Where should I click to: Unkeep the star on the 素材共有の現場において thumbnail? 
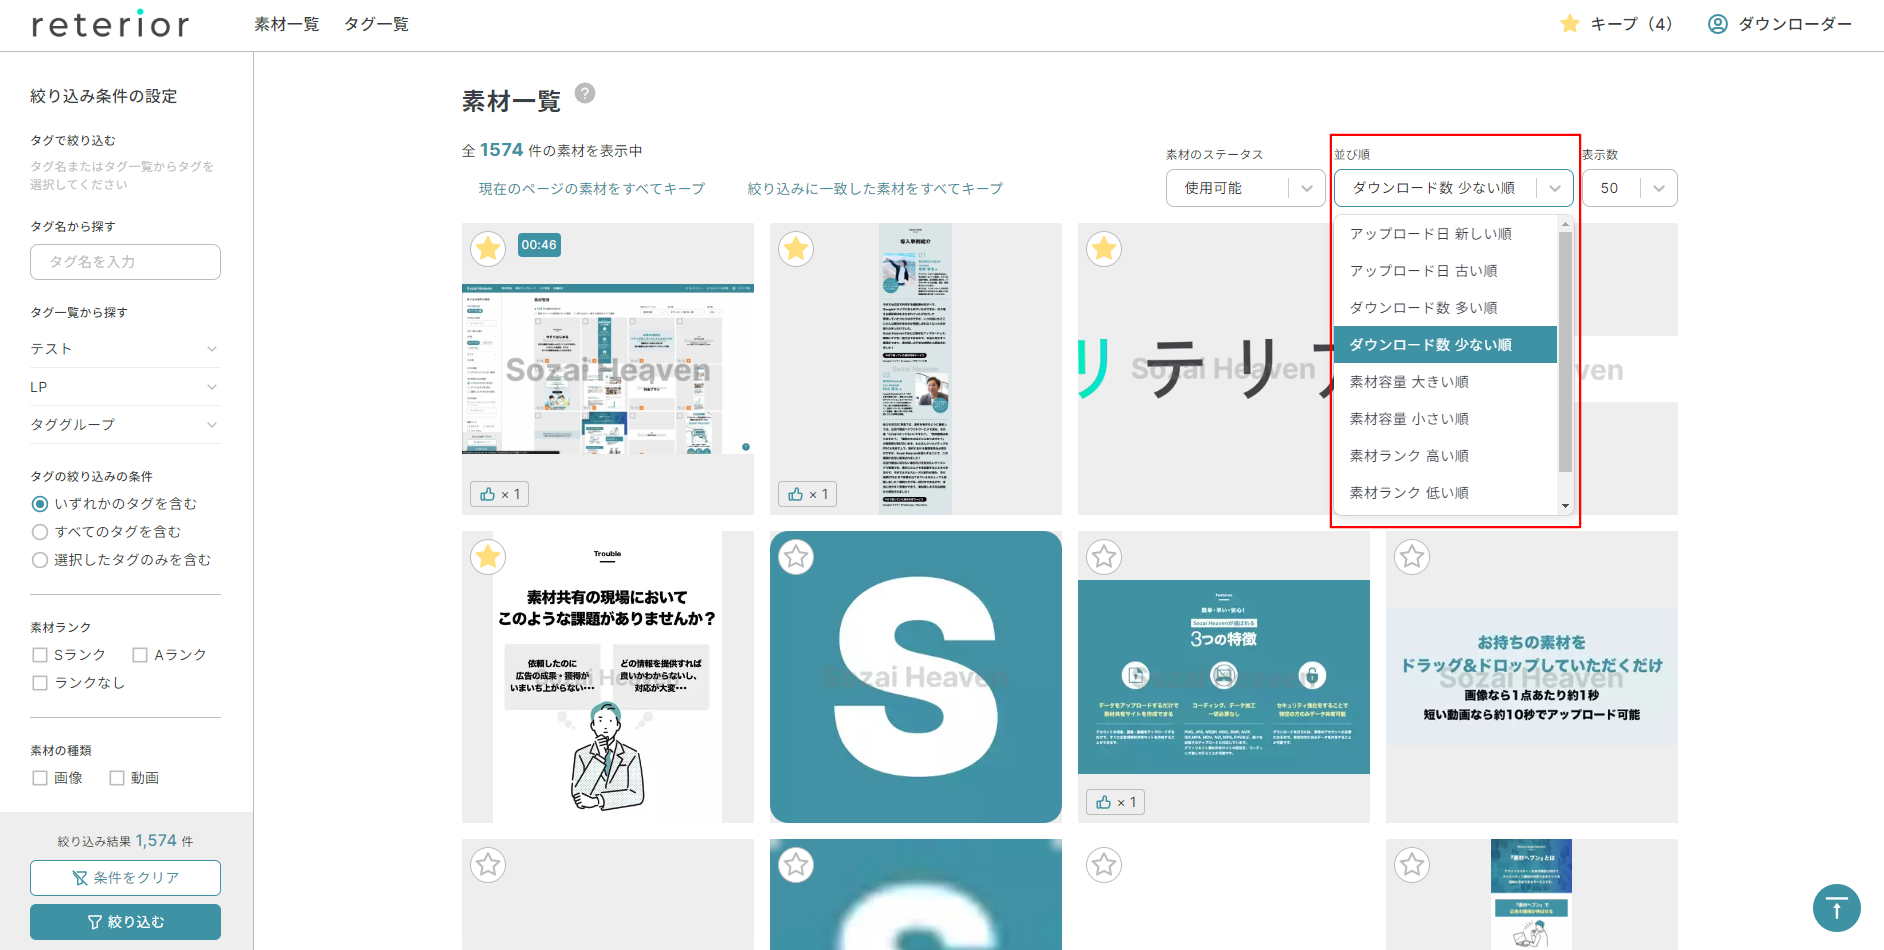tap(488, 556)
